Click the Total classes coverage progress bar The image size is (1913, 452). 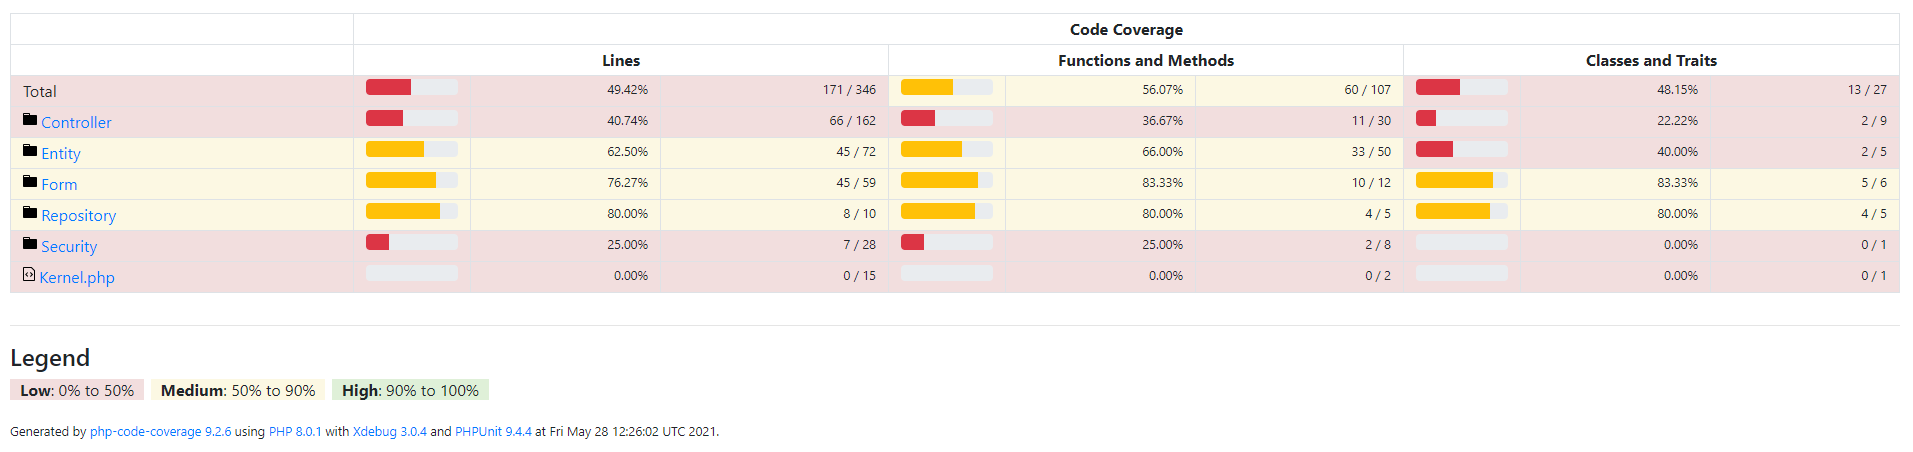(x=1462, y=87)
